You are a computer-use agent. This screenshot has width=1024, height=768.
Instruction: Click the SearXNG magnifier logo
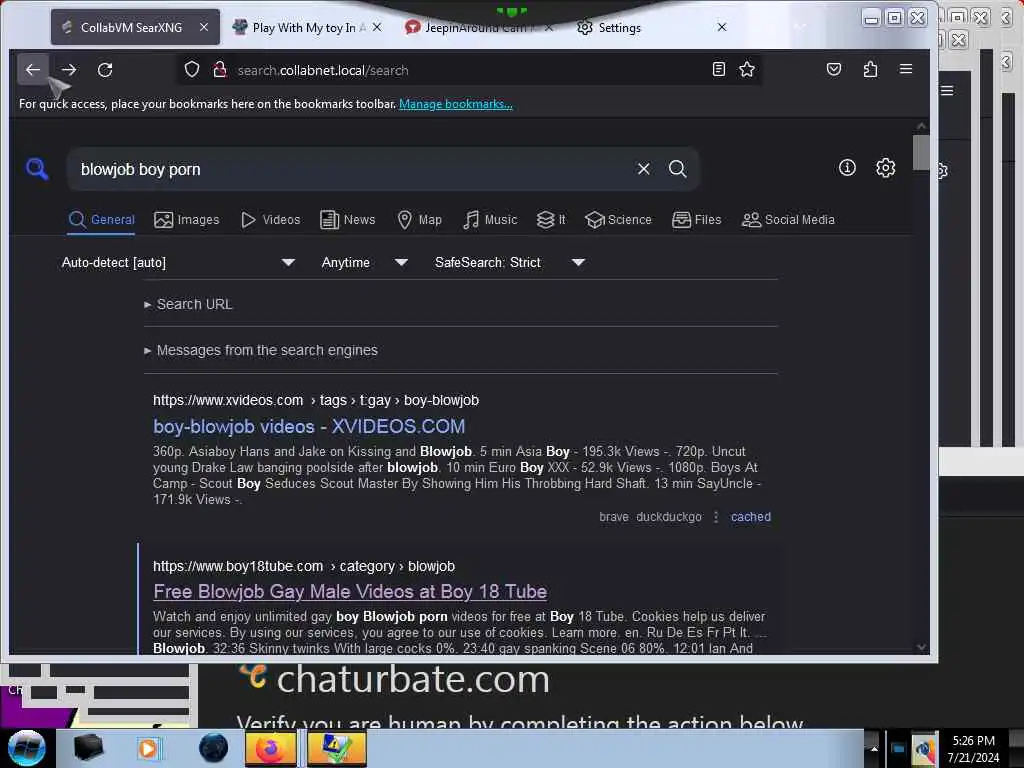click(x=37, y=168)
